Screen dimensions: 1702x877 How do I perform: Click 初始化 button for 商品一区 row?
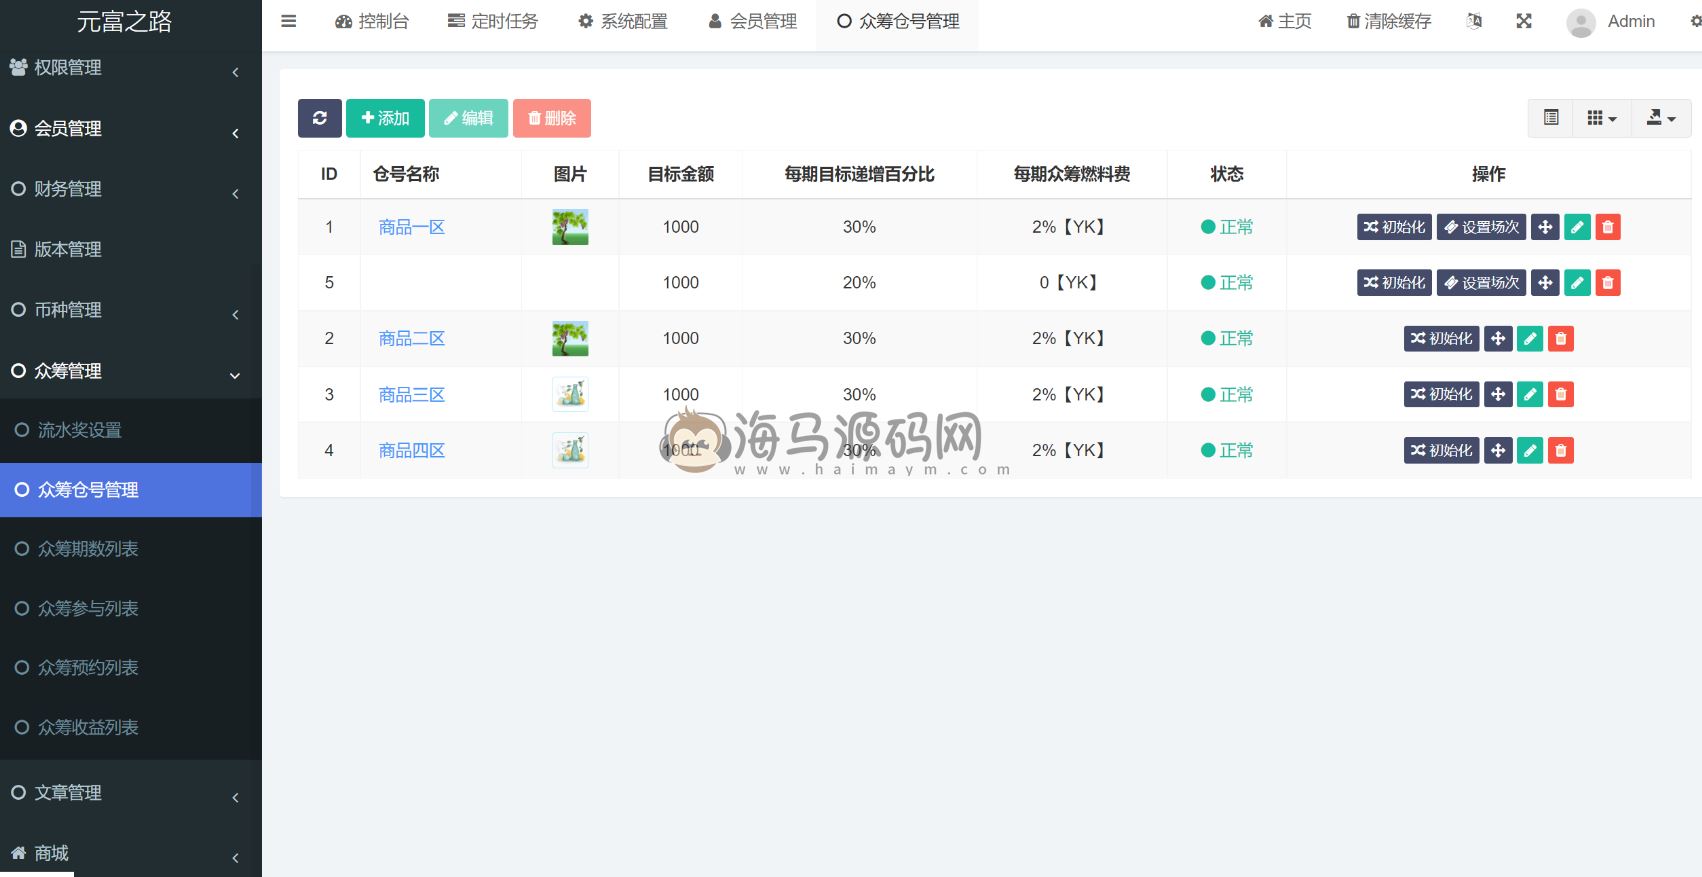pos(1394,227)
